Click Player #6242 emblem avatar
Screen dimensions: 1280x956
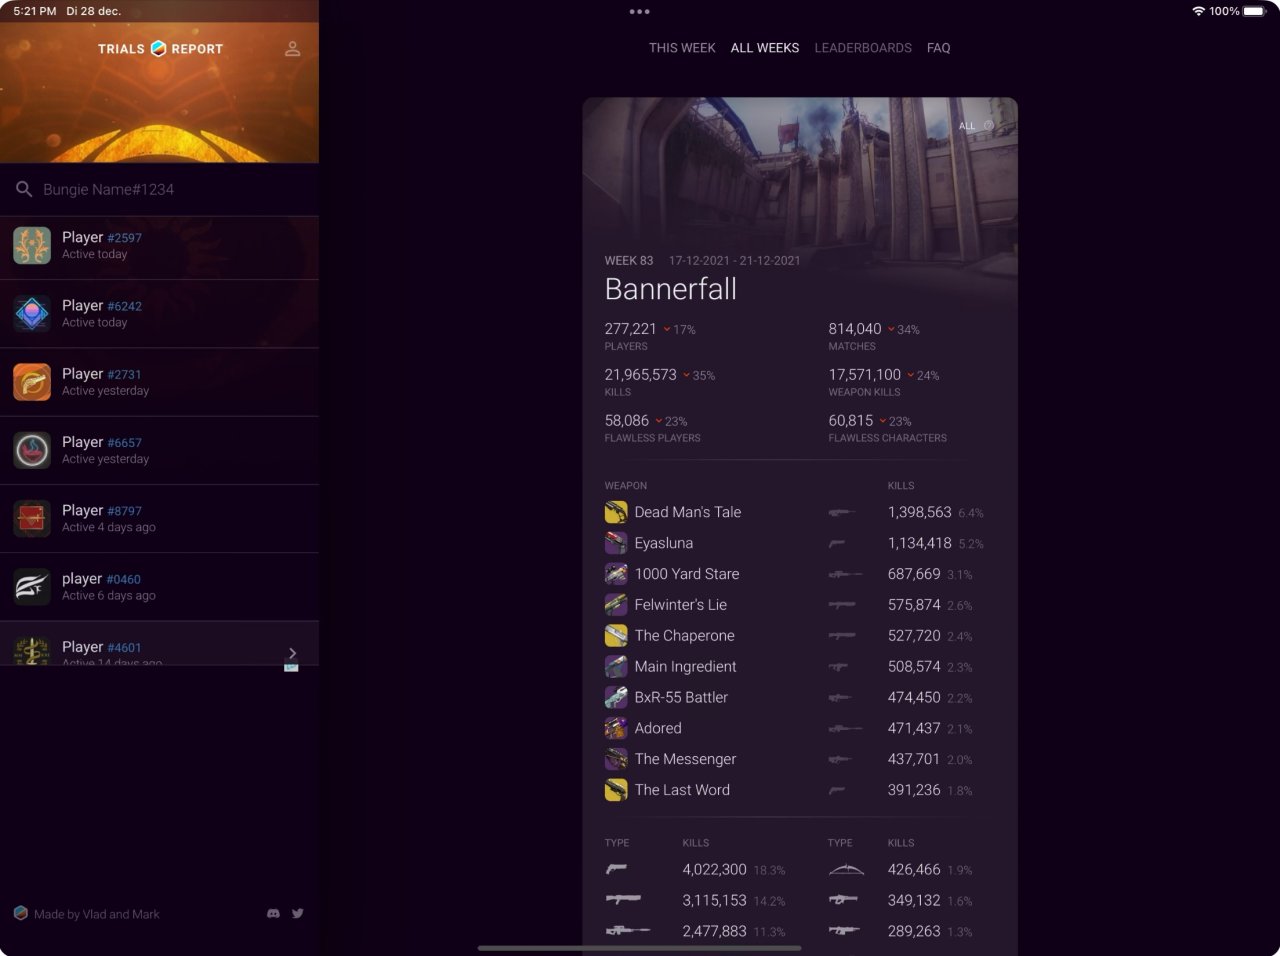point(32,314)
